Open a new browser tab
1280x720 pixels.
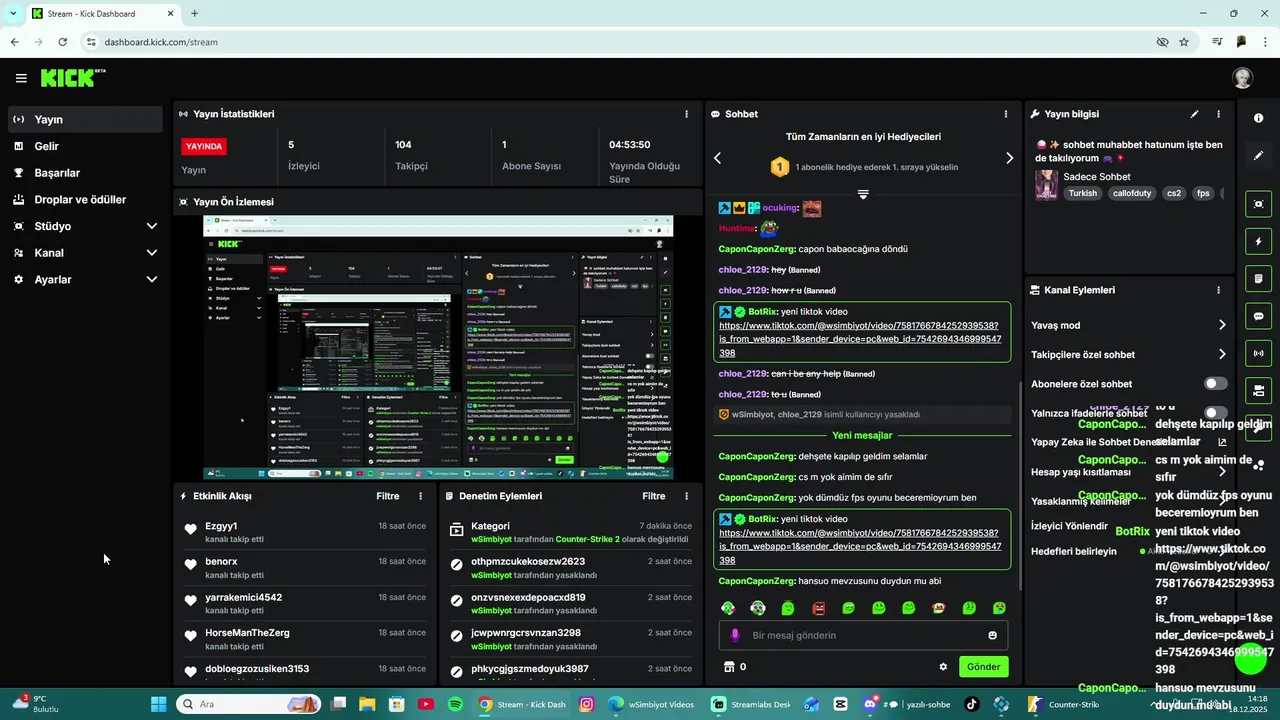[194, 14]
